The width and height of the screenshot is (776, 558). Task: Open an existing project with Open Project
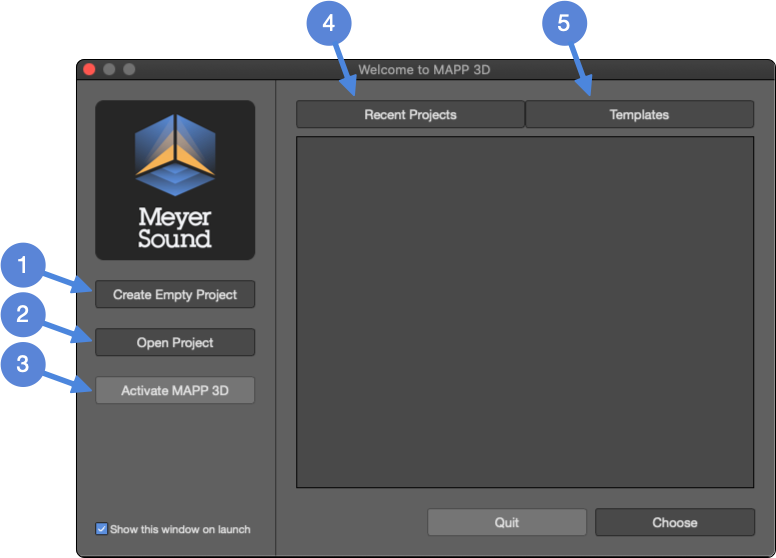click(175, 342)
